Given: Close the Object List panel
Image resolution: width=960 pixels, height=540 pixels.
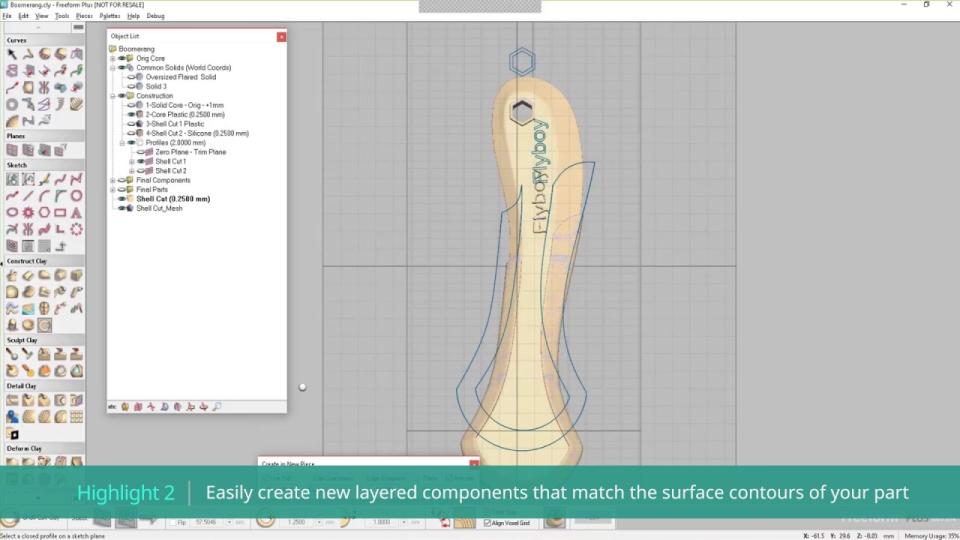Looking at the screenshot, I should coord(281,36).
